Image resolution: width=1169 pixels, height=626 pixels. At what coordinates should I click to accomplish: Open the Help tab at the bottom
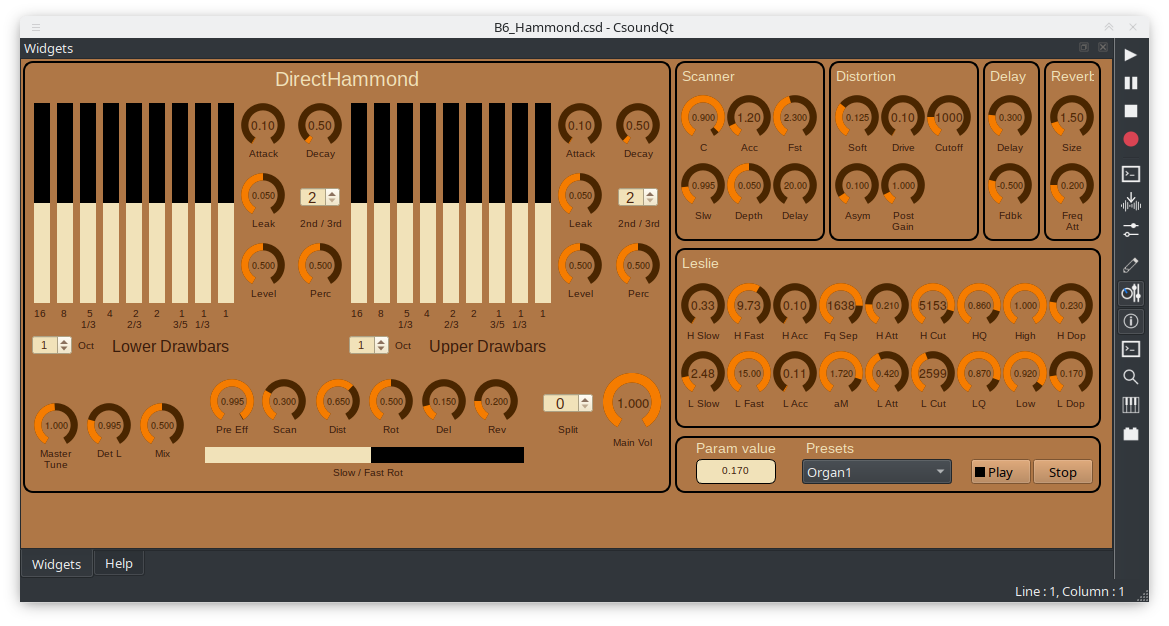[119, 563]
